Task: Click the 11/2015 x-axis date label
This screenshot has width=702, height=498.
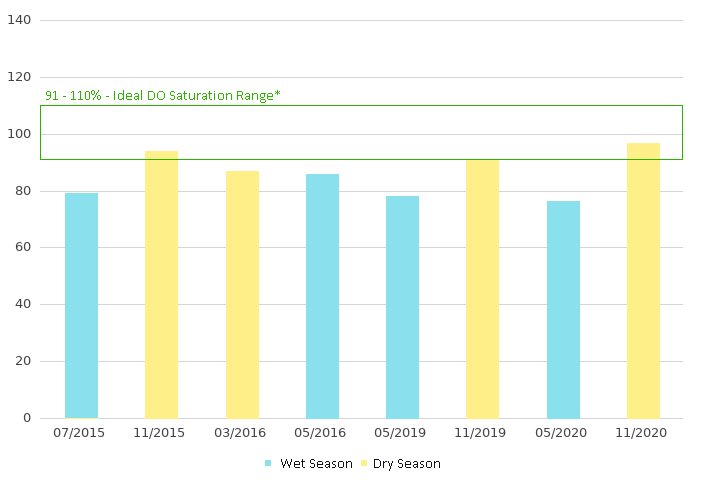Action: (x=161, y=433)
